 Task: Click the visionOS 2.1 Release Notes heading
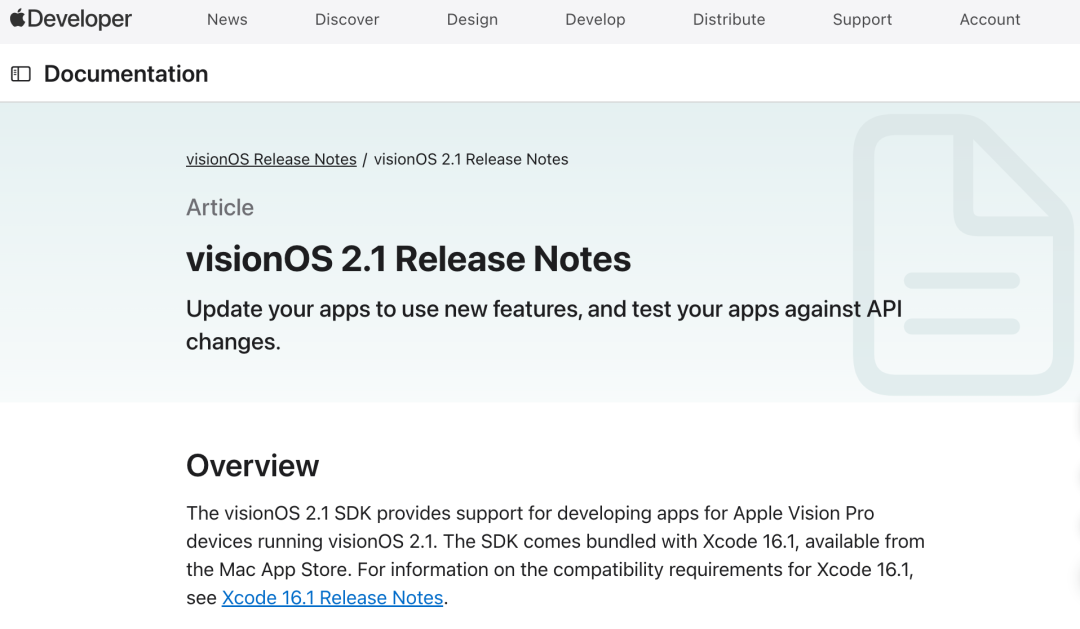[408, 259]
